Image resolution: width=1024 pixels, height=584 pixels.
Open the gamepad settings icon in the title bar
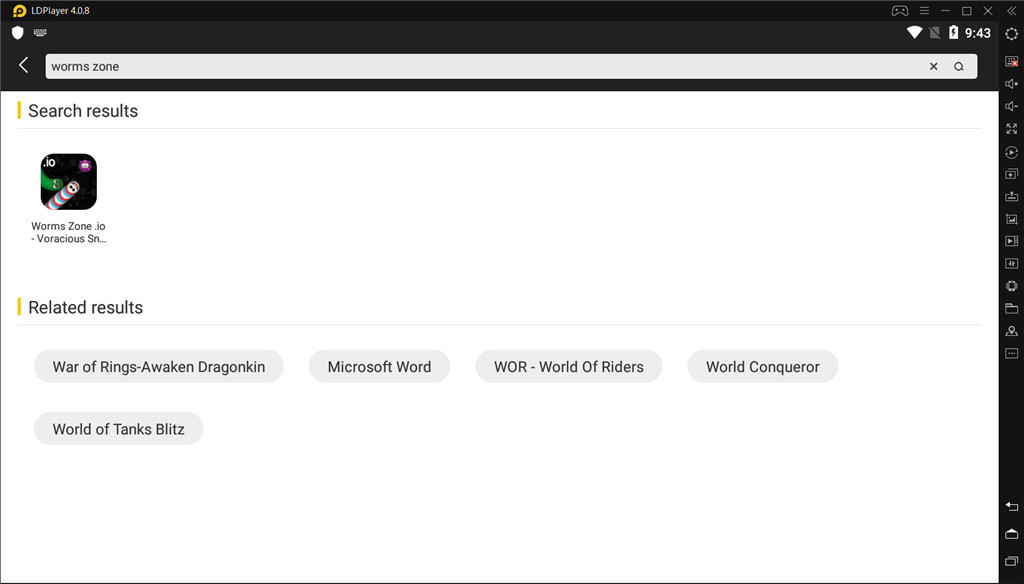pos(899,11)
